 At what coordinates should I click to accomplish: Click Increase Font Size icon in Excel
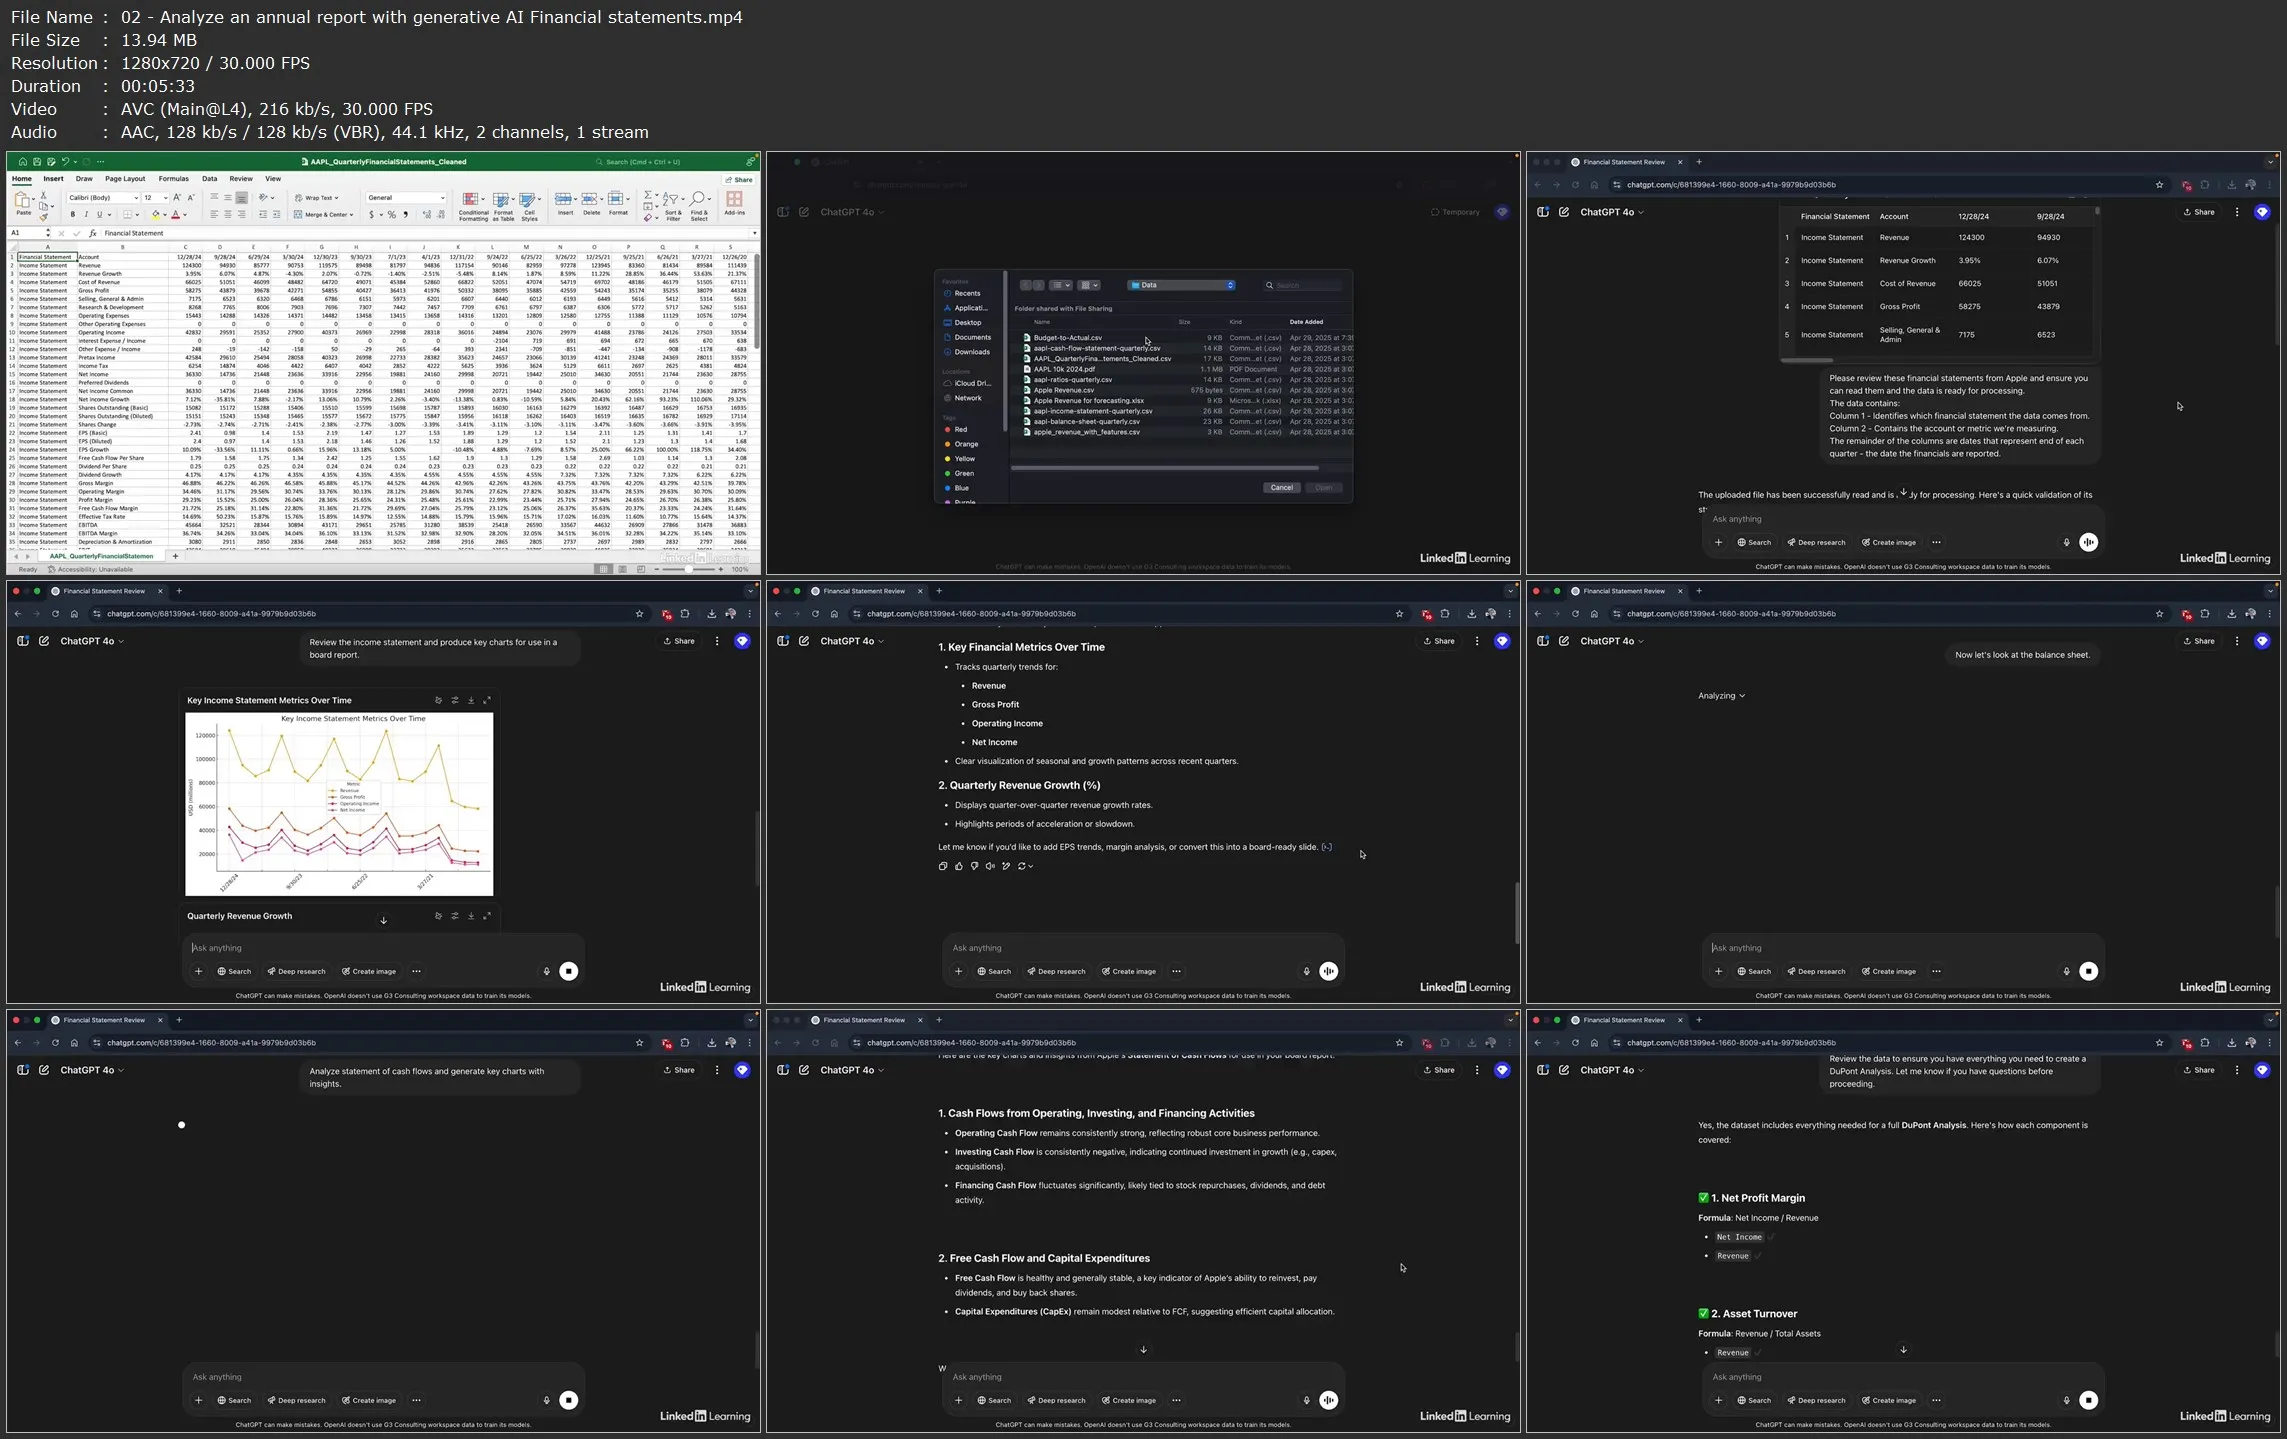pos(177,197)
